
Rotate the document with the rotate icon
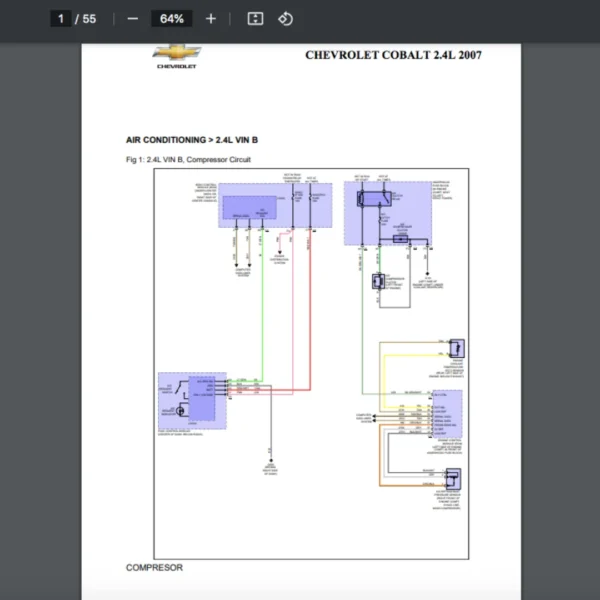285,19
